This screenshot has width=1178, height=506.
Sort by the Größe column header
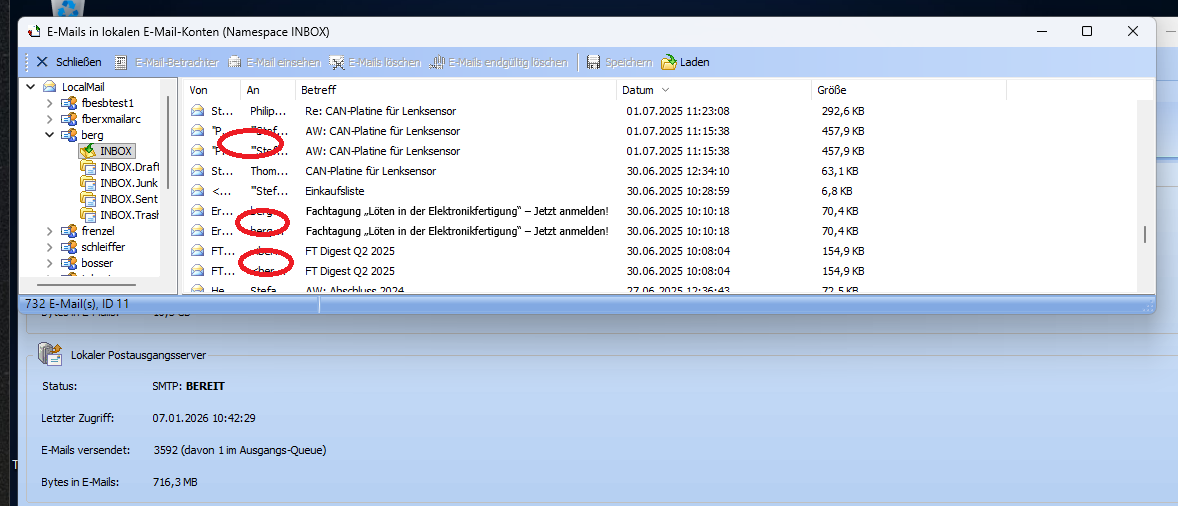[x=910, y=90]
